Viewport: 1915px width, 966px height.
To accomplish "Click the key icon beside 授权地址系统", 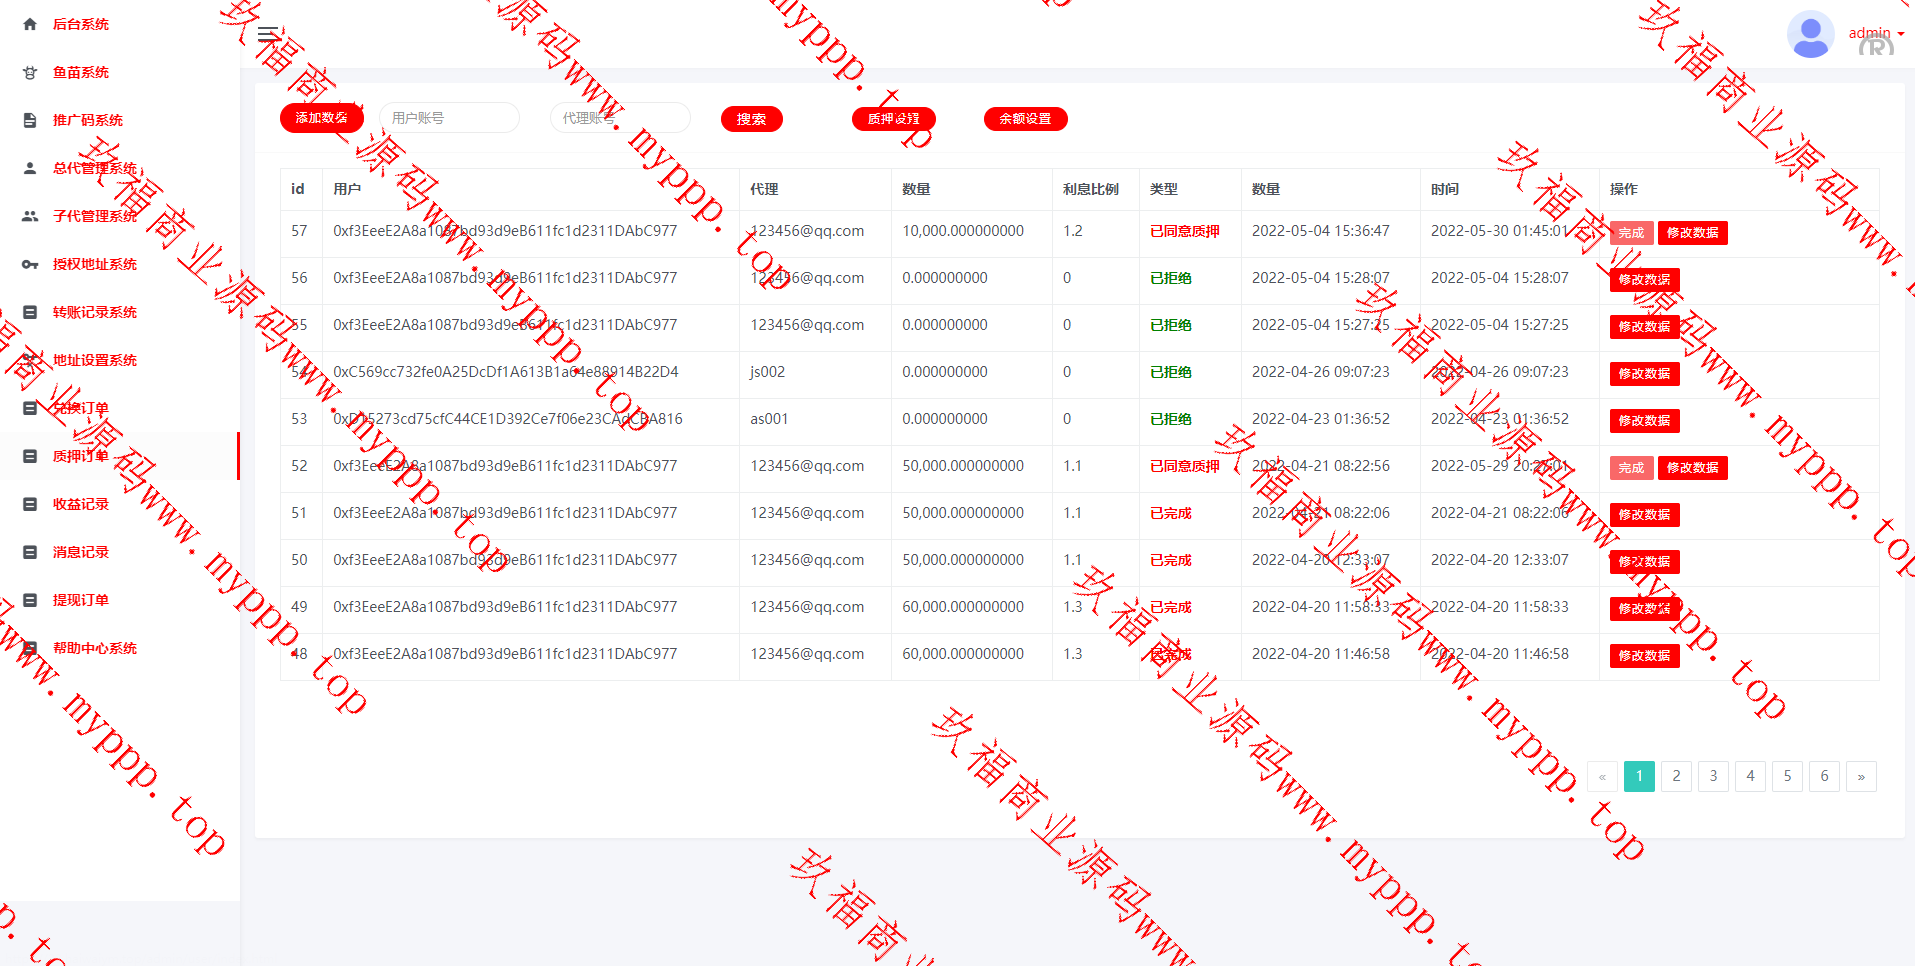I will 30,264.
